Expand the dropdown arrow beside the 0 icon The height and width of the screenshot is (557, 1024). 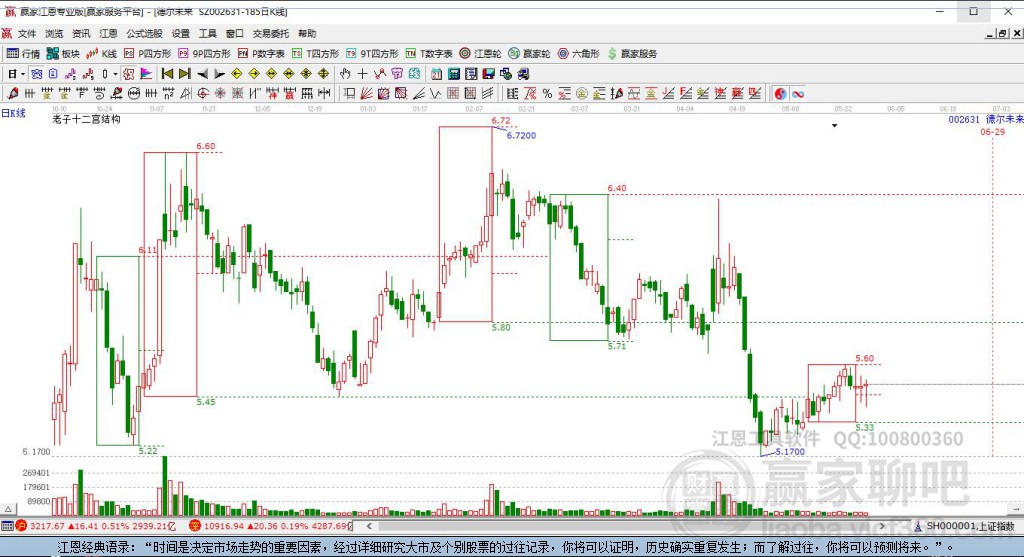point(116,74)
